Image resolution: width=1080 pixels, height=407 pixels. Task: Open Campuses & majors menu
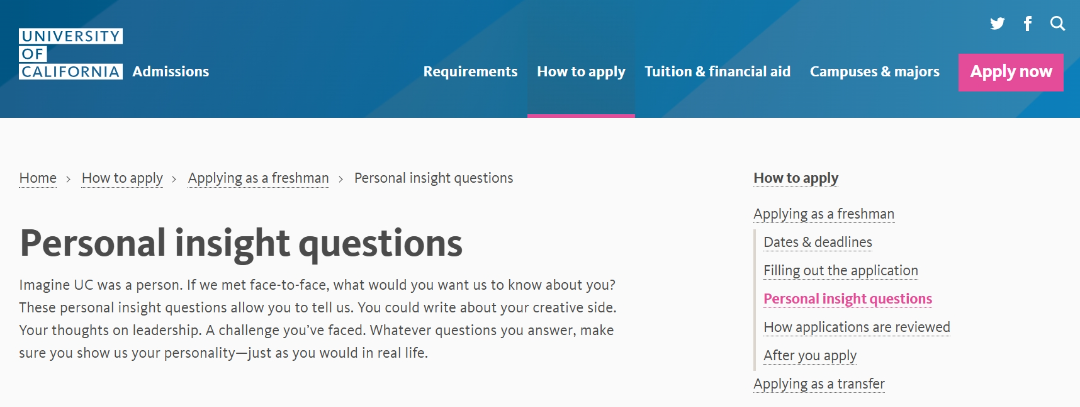[x=874, y=72]
